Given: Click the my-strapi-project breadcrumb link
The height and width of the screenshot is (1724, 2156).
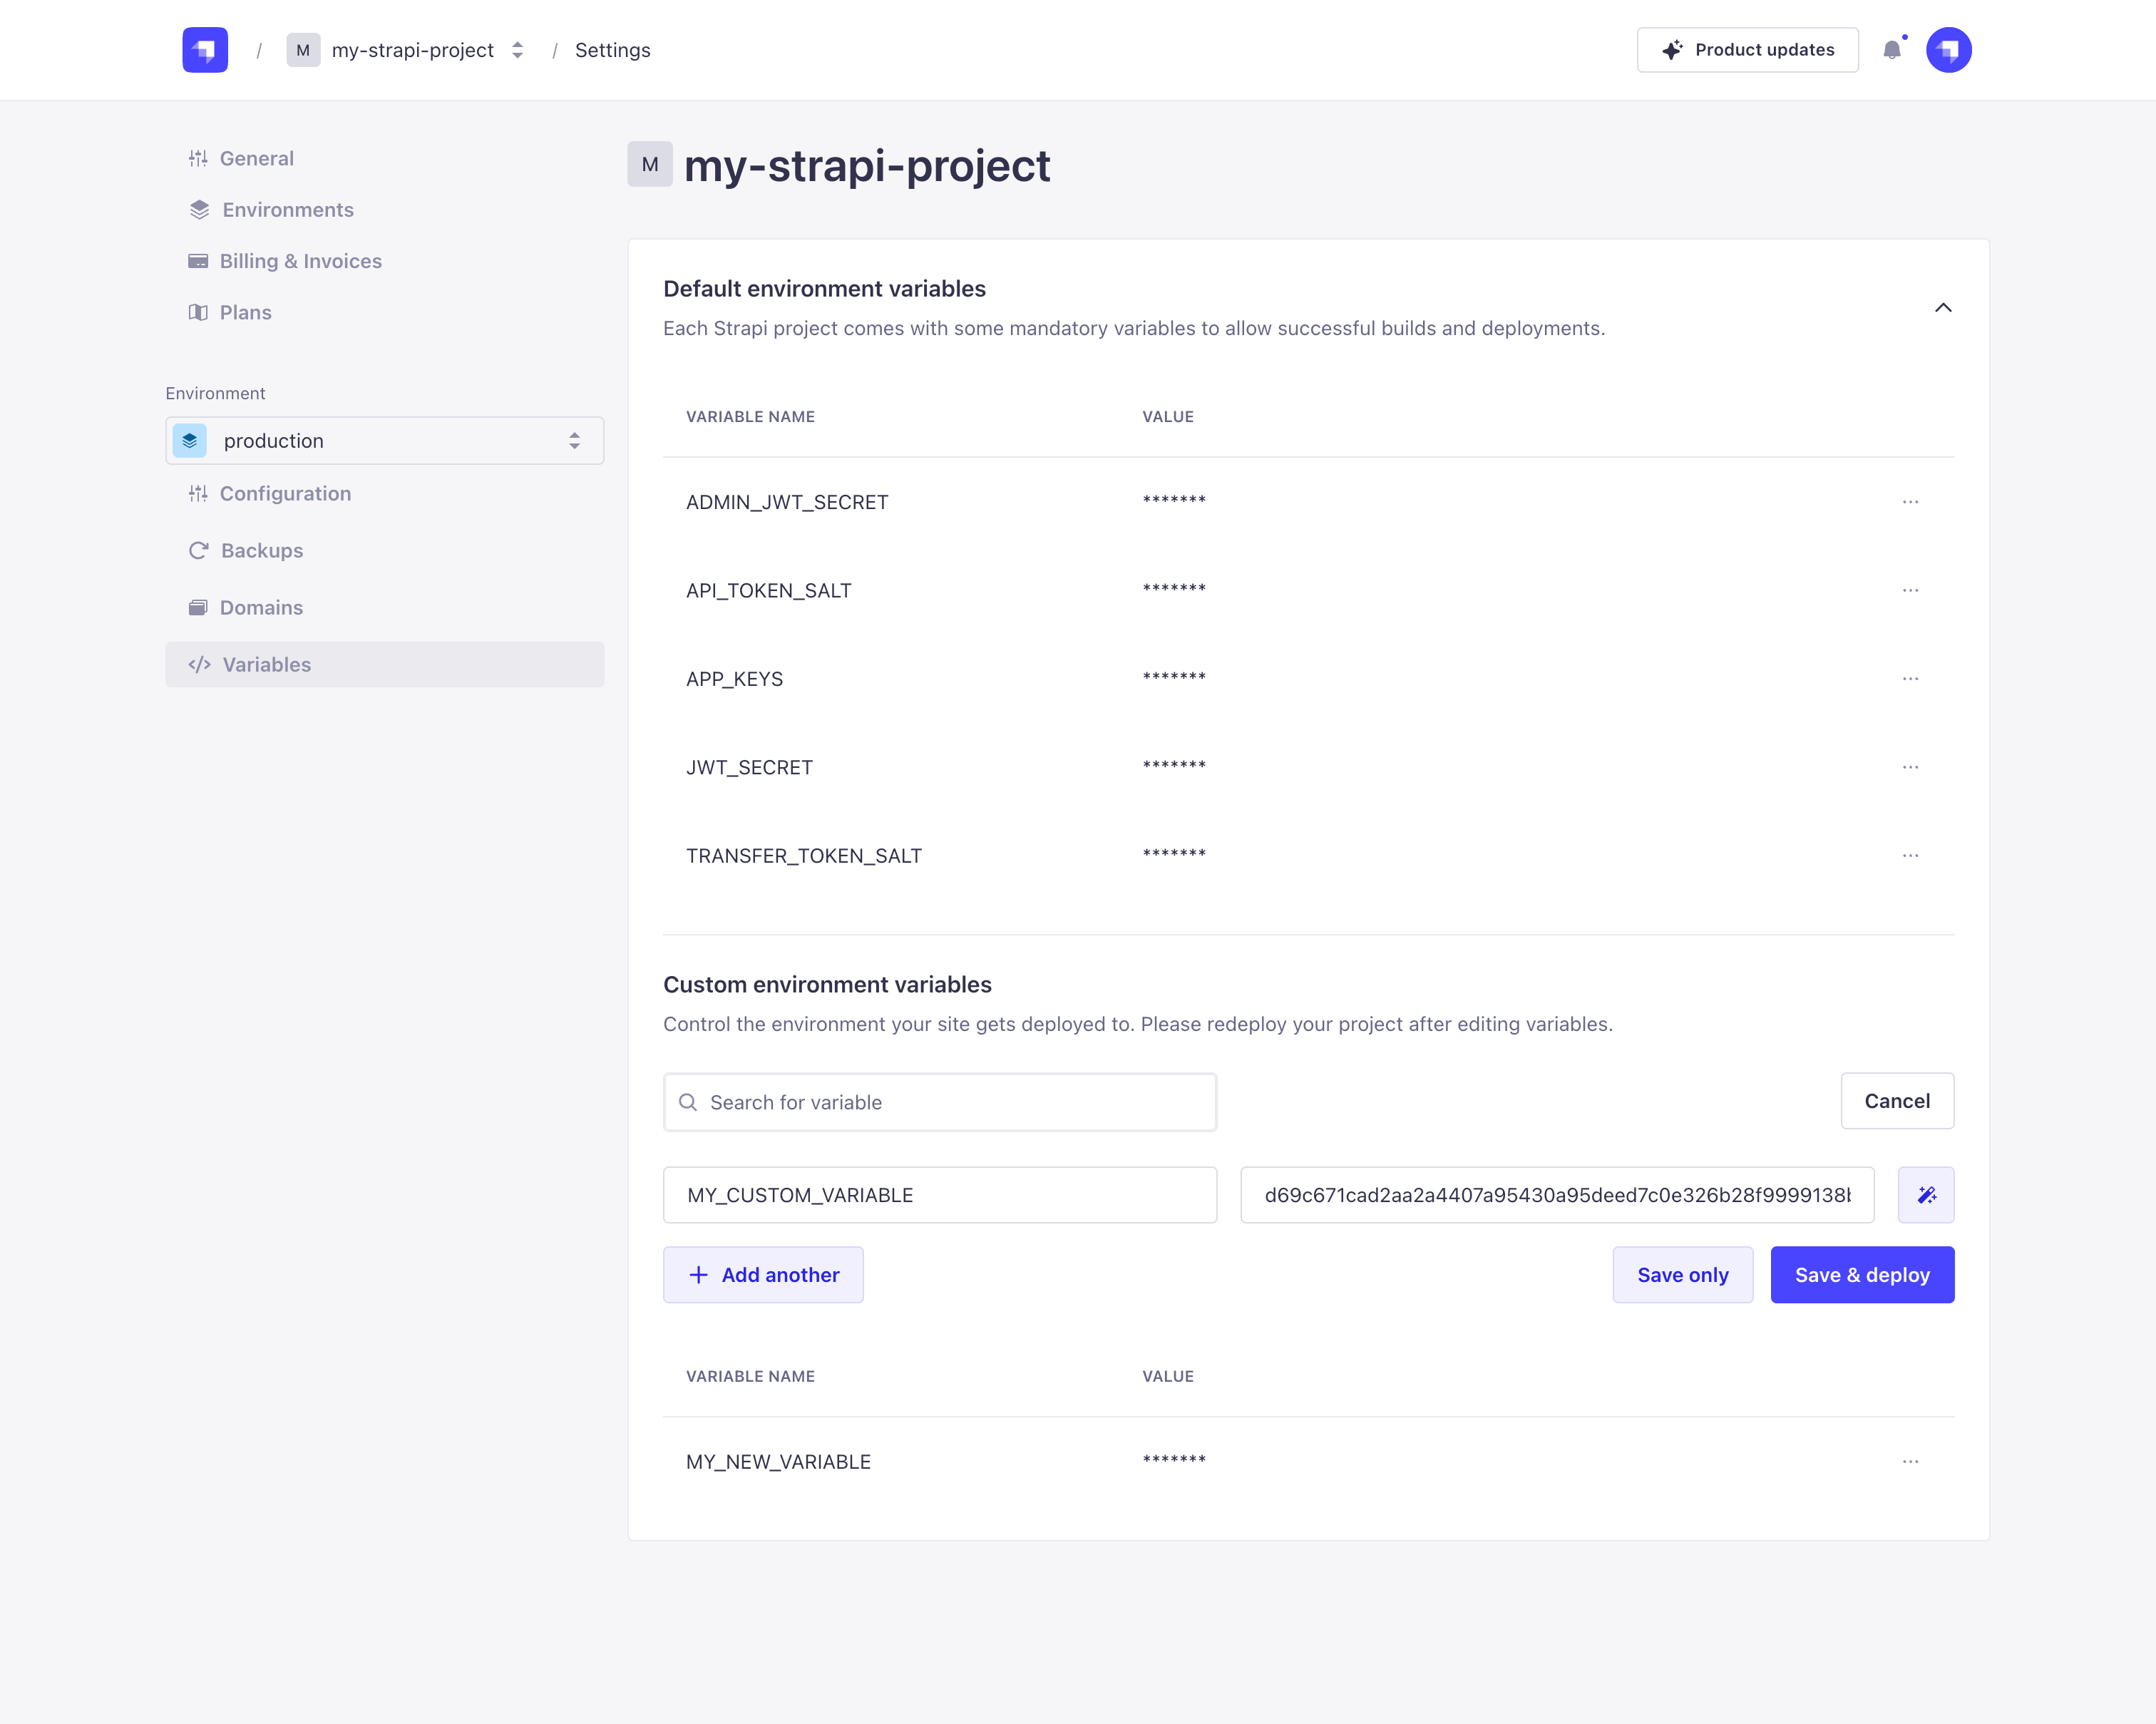Looking at the screenshot, I should click(413, 50).
